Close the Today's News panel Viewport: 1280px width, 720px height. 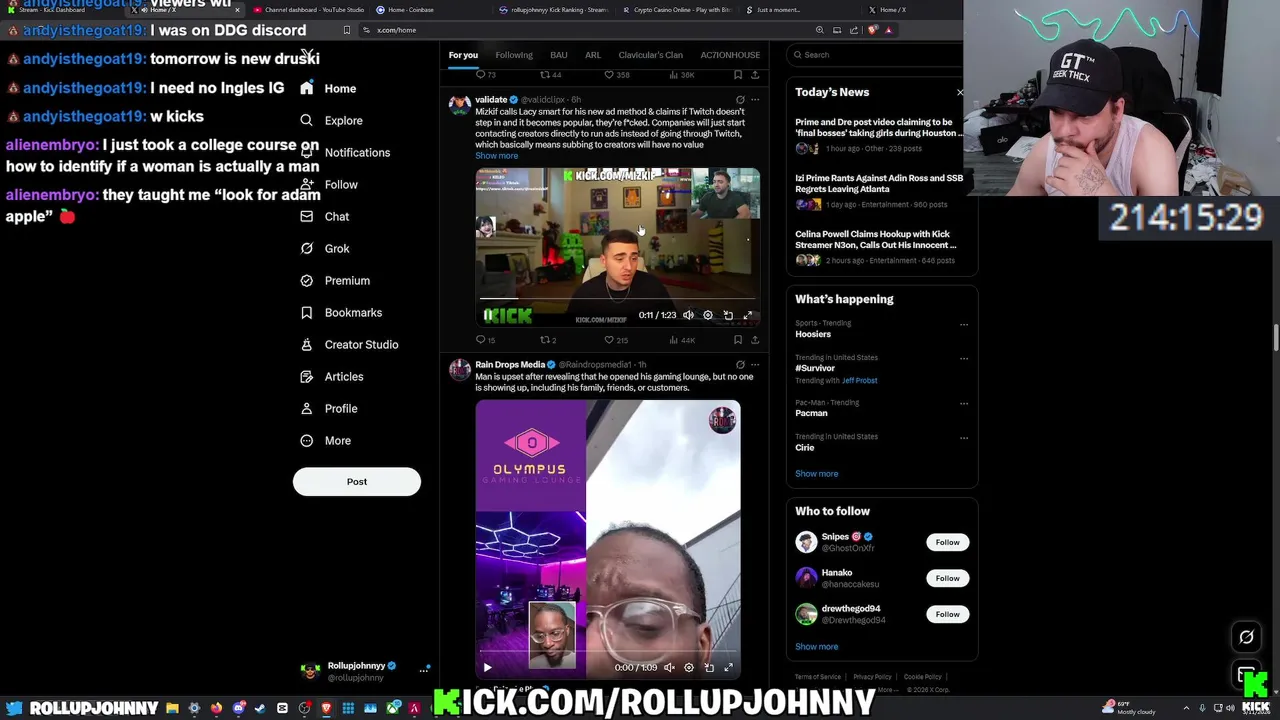point(960,92)
